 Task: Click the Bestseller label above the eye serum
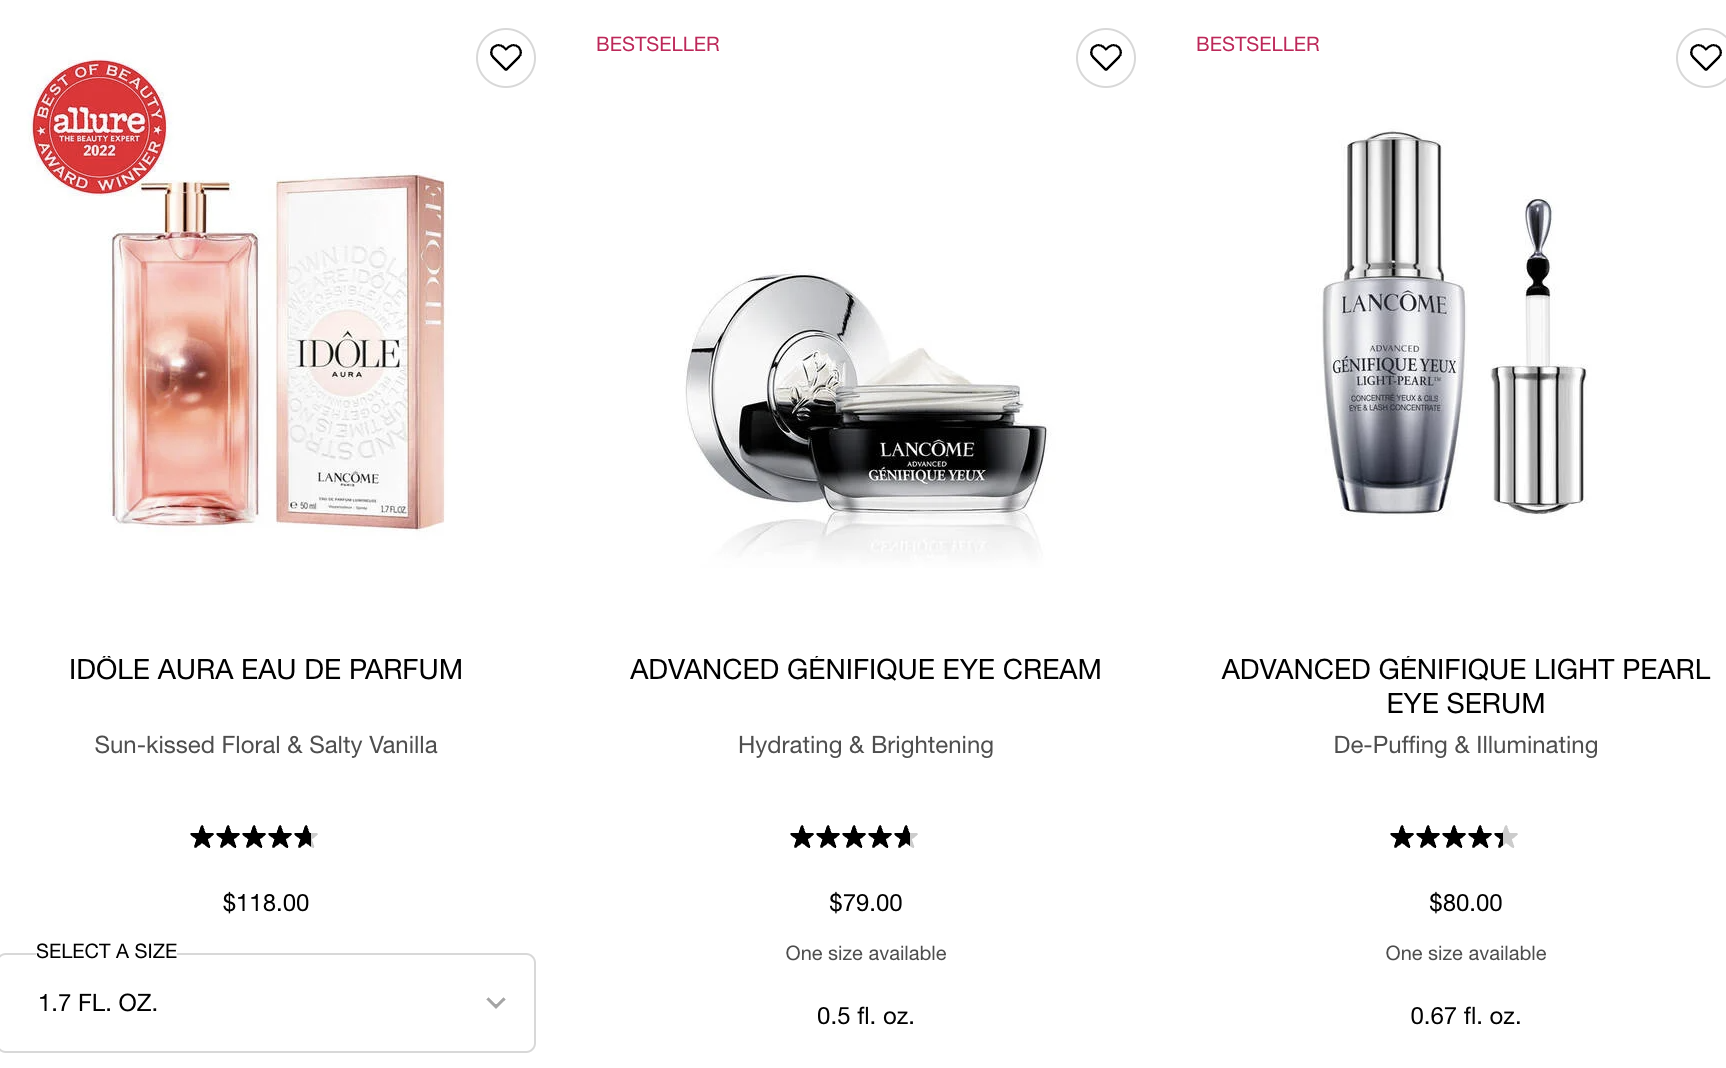(1258, 44)
